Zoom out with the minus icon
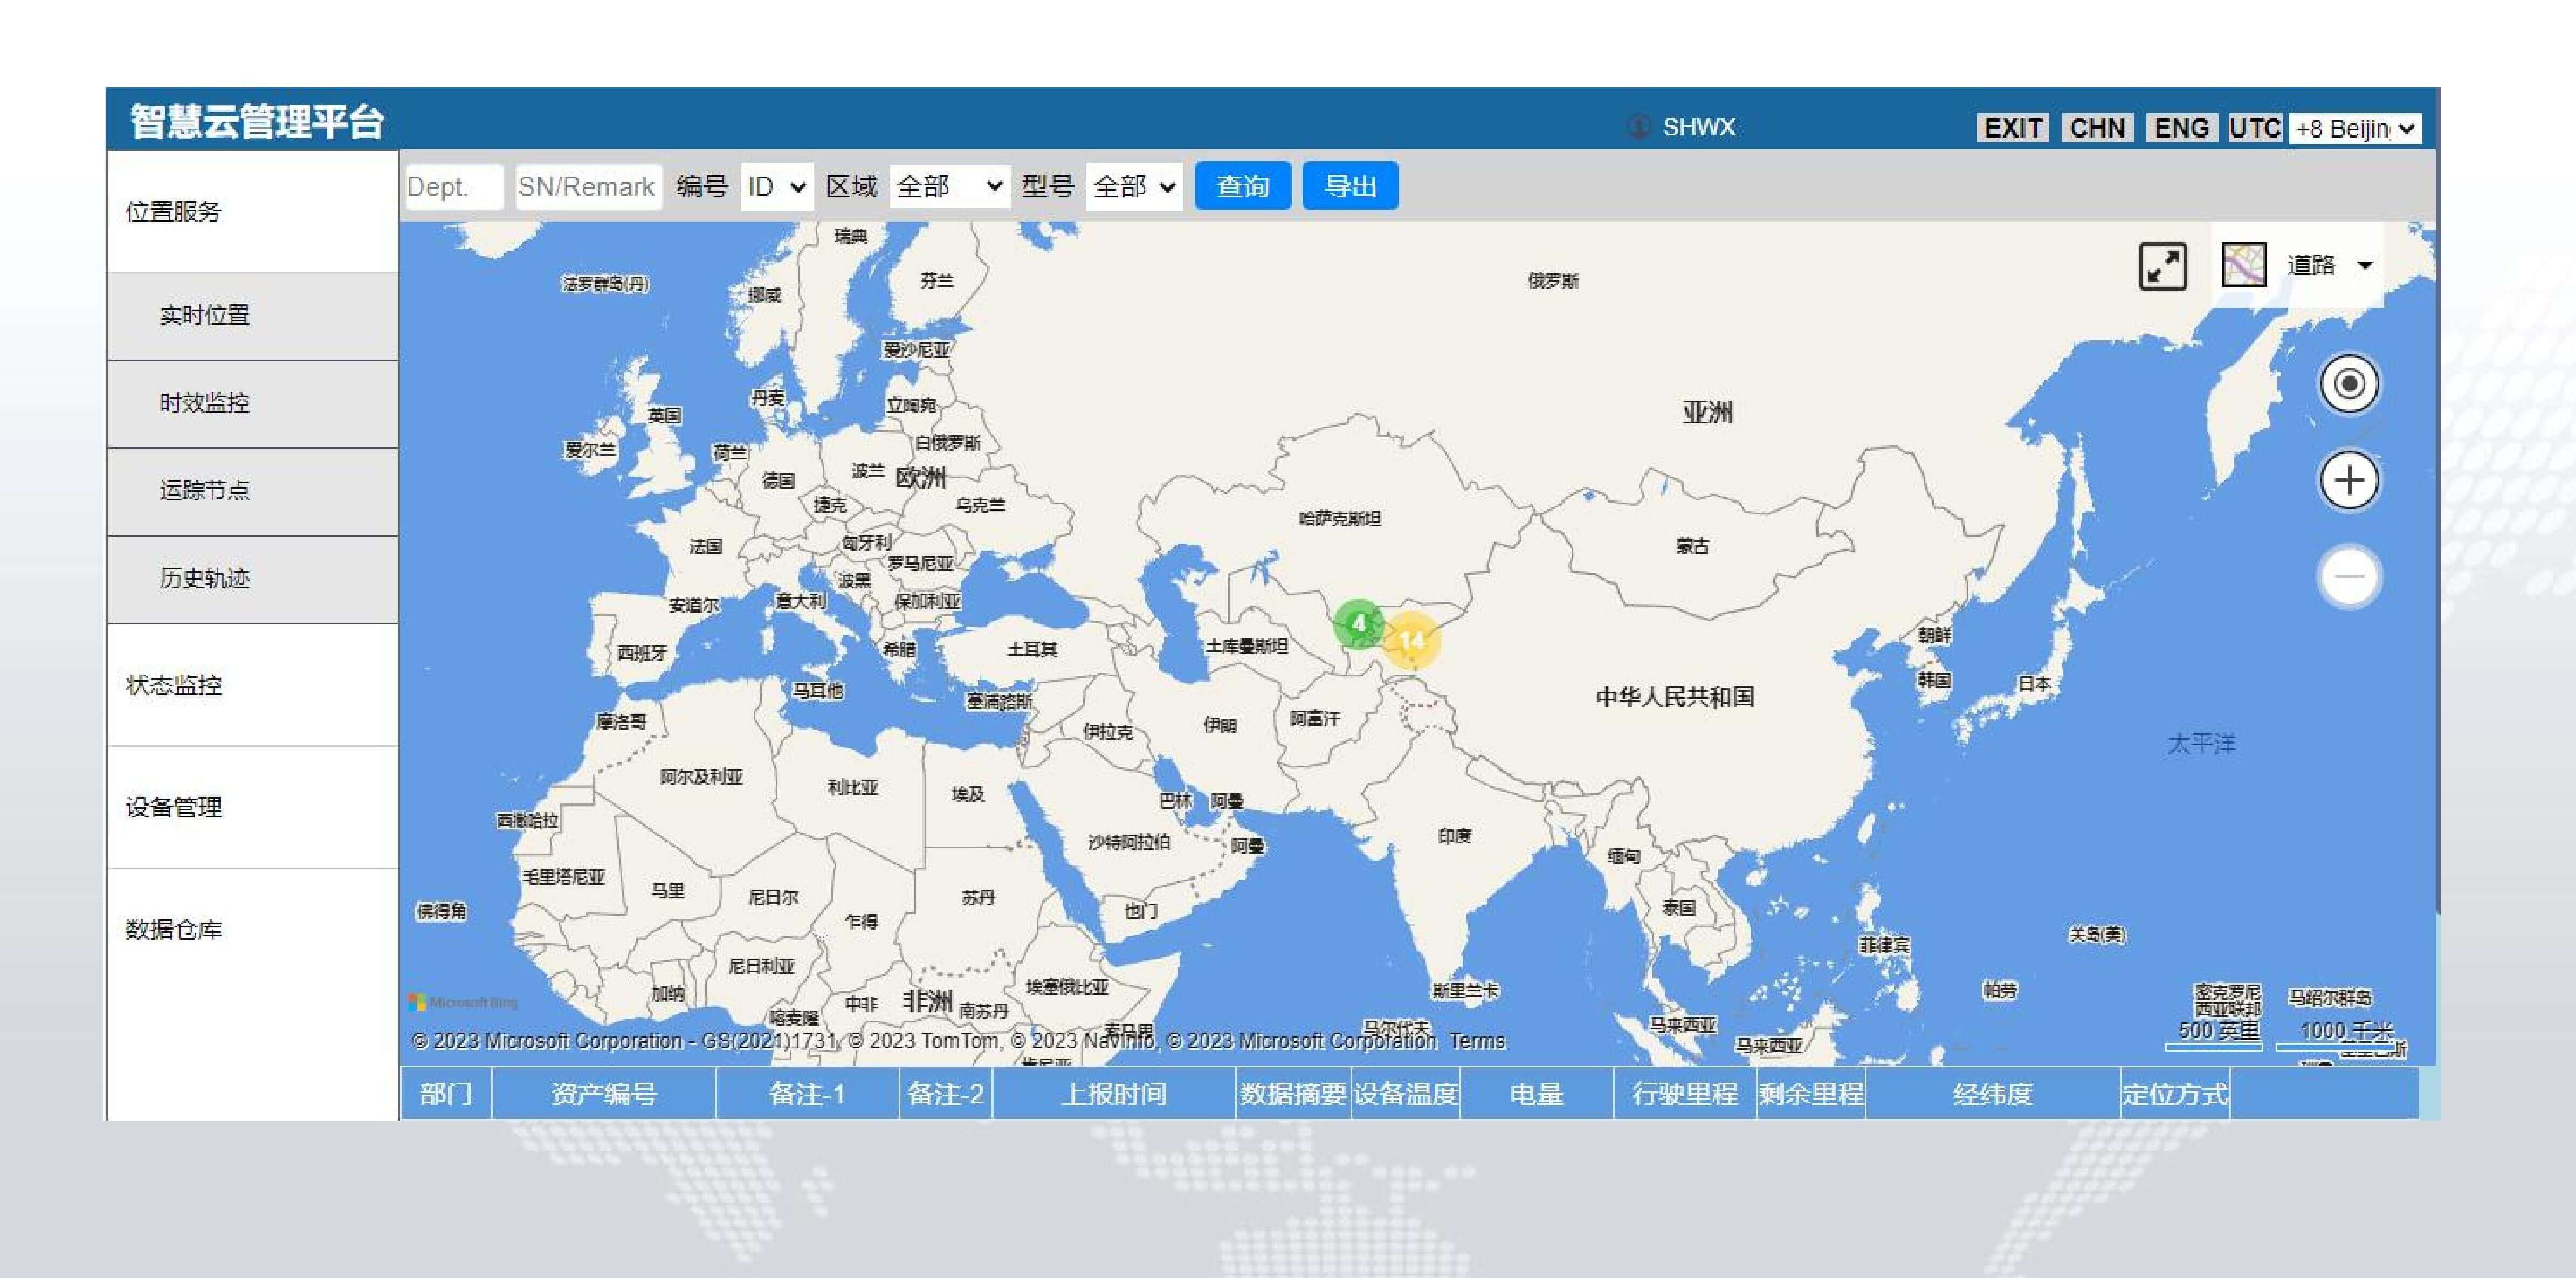Screen dimensions: 2576x1278 [2348, 577]
